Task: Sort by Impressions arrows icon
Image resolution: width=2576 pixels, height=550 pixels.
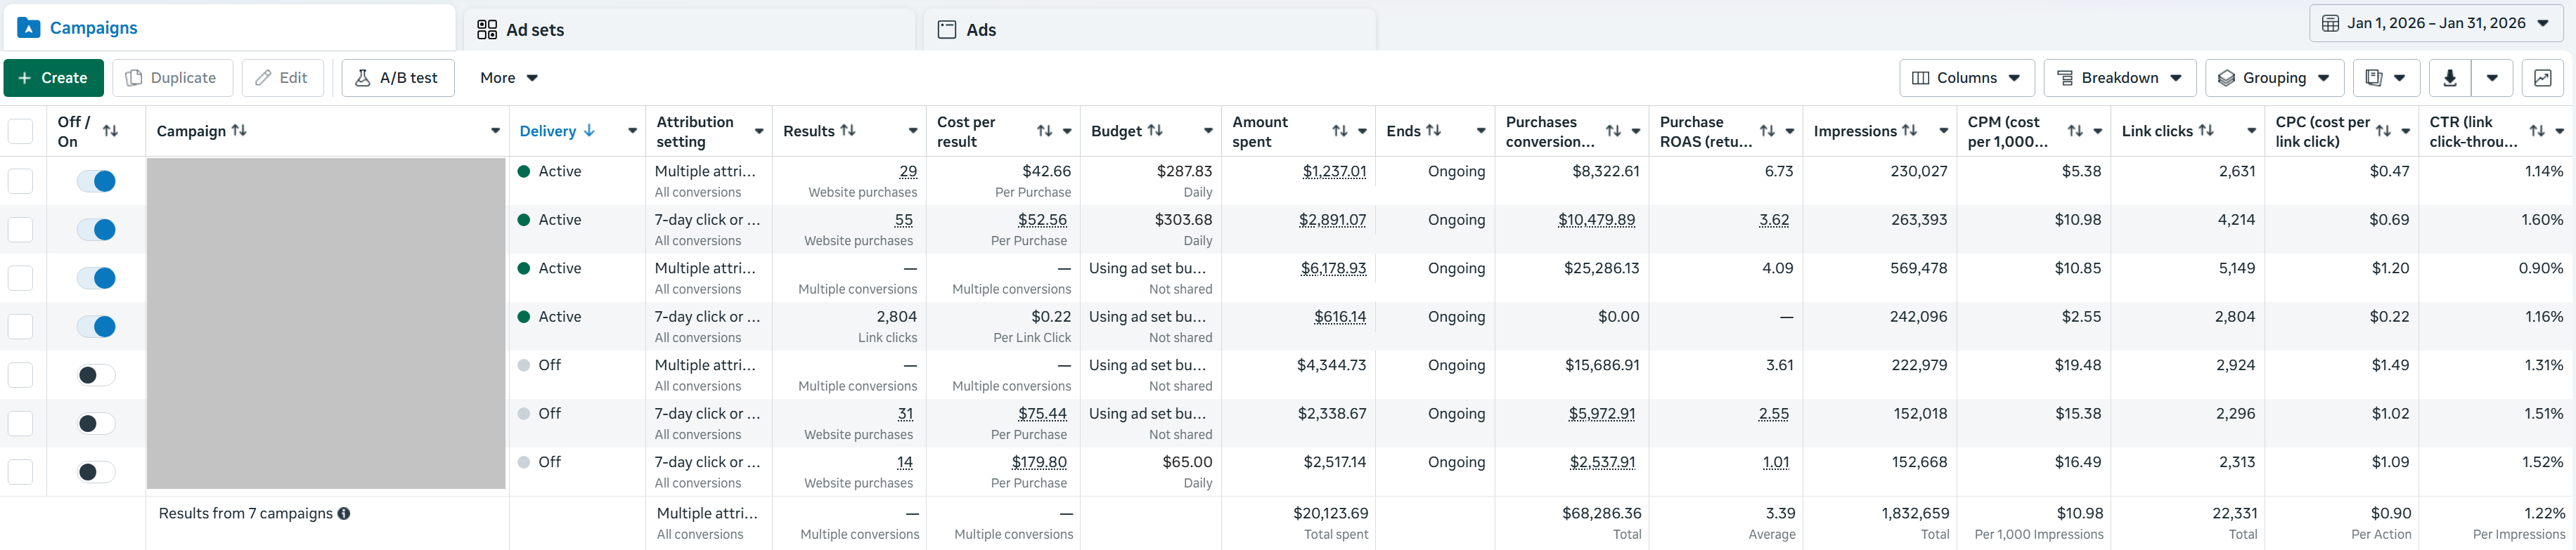Action: [x=1909, y=131]
